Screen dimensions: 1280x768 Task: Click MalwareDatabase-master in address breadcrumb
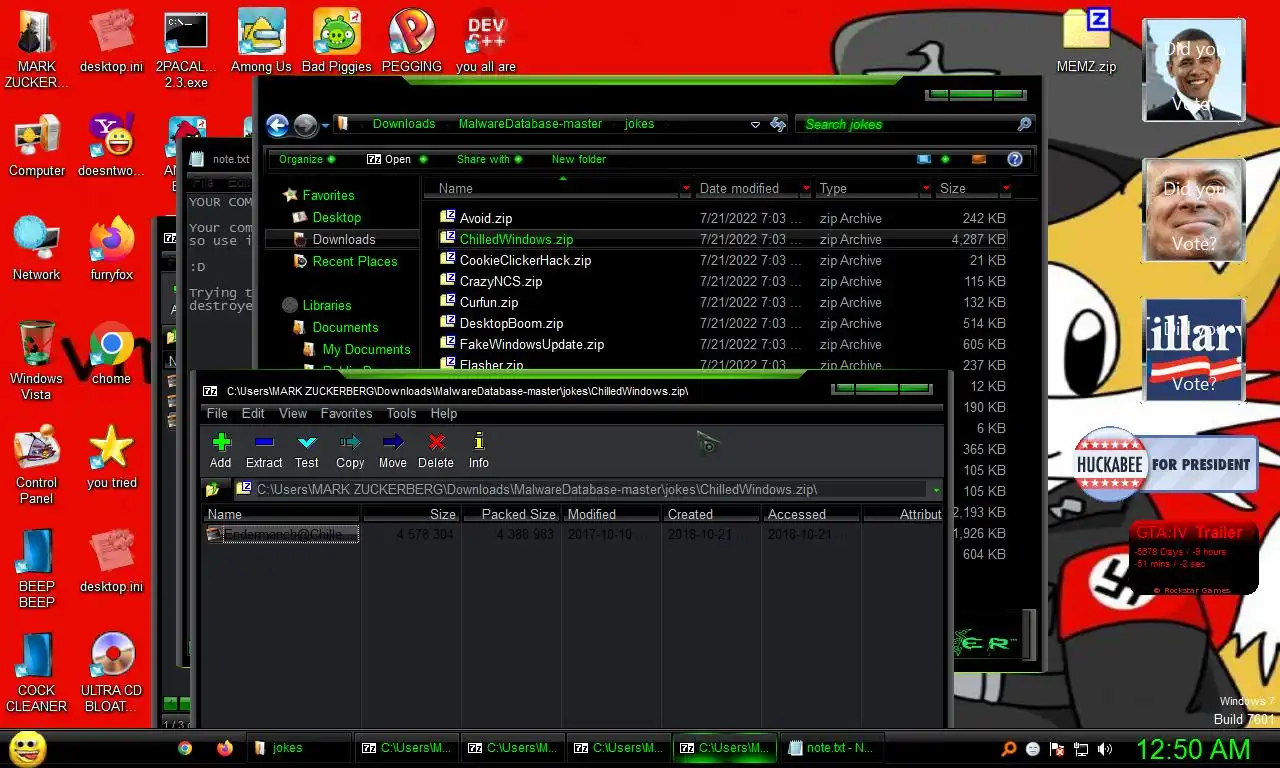click(530, 124)
